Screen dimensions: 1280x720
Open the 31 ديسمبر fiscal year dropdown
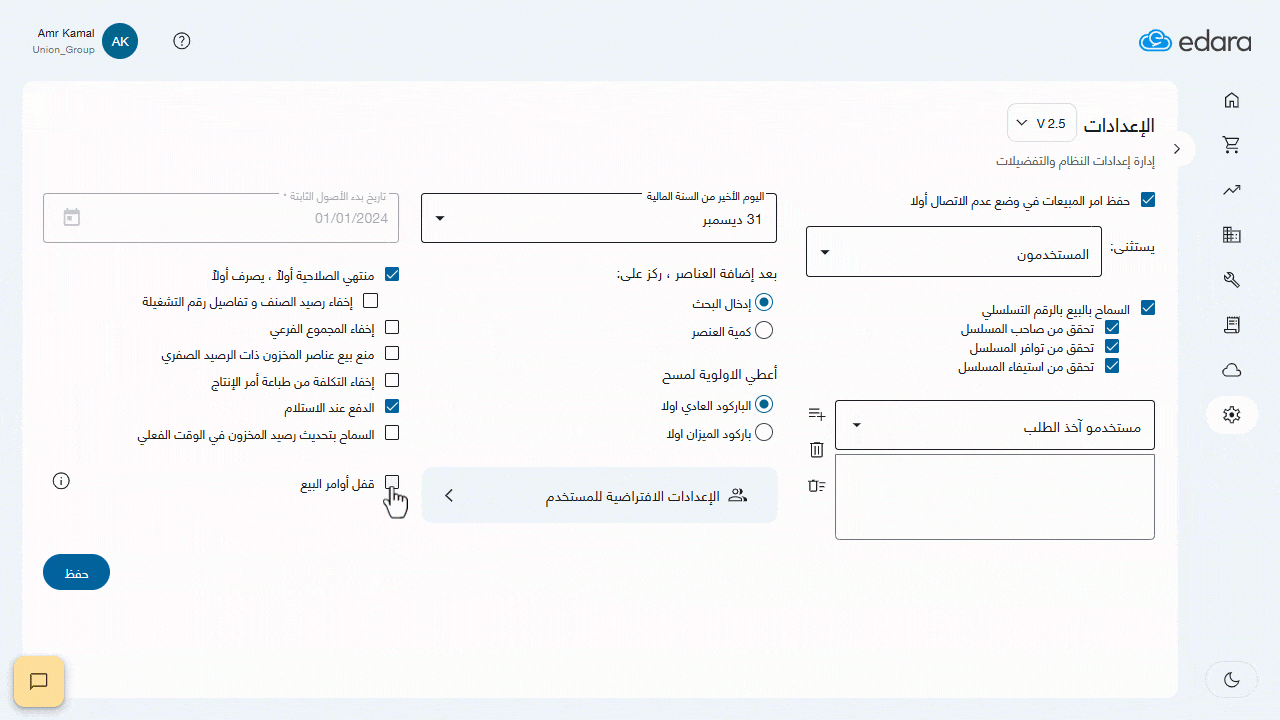tap(598, 217)
